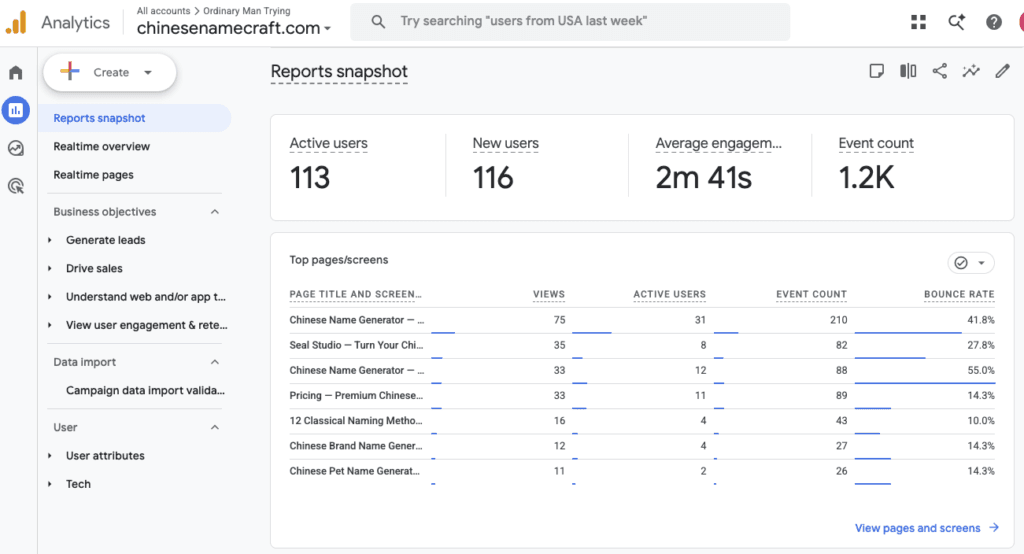Expand Generate leads tree item
The image size is (1024, 554).
[x=50, y=240]
